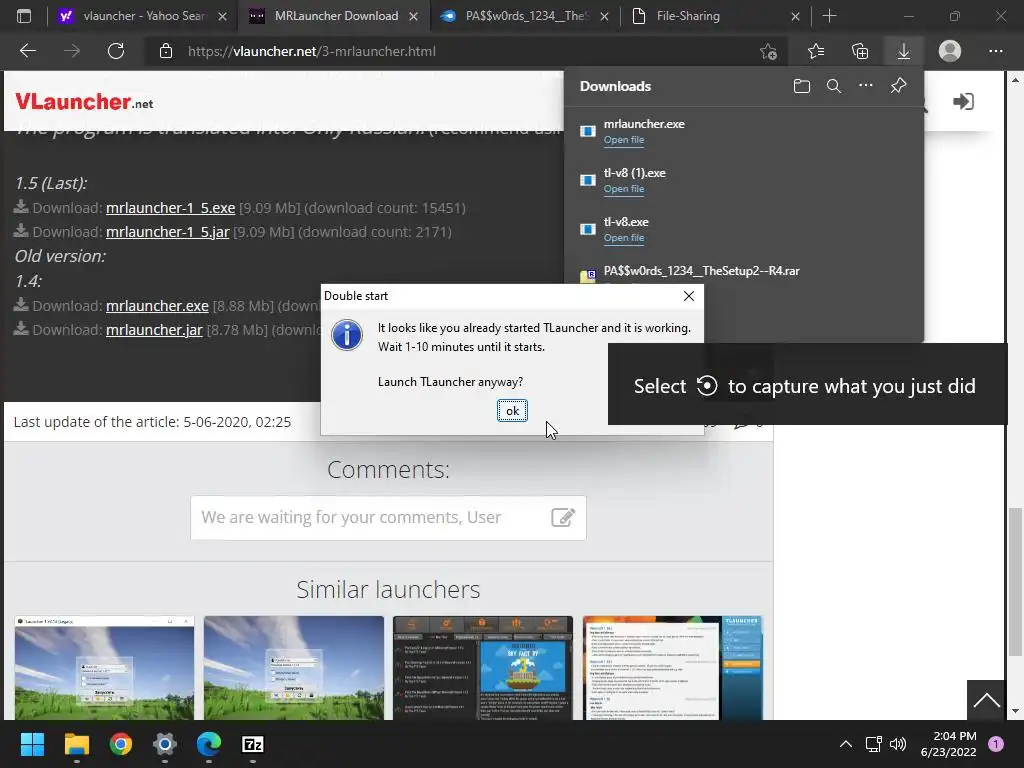Open the Collections toolbar icon
Viewport: 1024px width, 768px height.
pos(860,51)
